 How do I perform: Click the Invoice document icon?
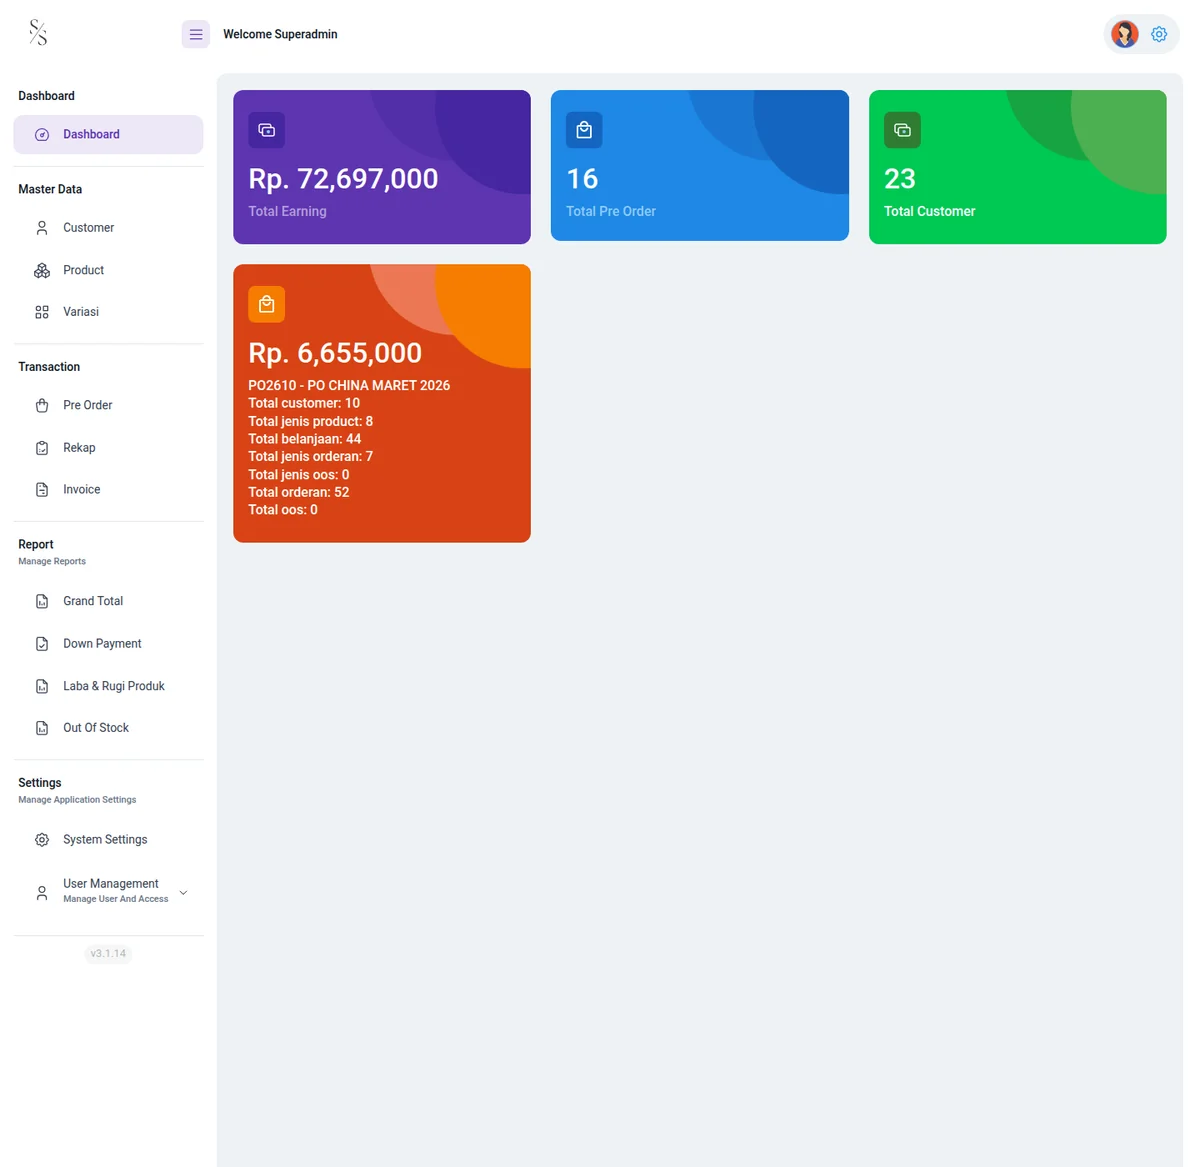(42, 490)
